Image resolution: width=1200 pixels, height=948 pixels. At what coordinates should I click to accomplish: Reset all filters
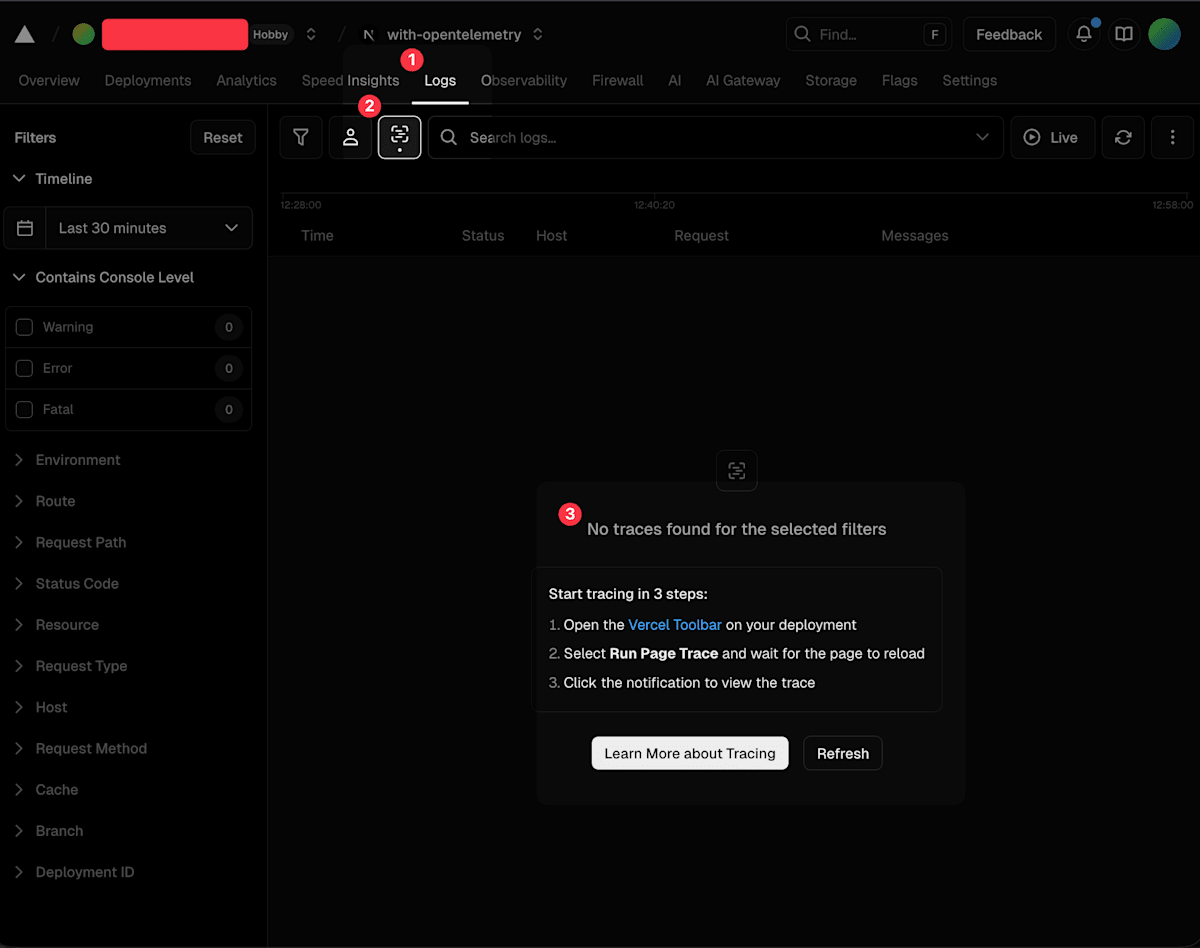(223, 137)
